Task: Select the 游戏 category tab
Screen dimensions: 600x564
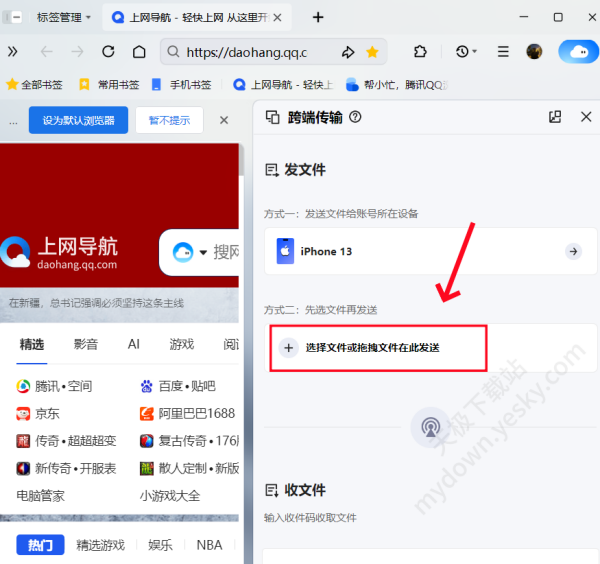Action: 181,344
